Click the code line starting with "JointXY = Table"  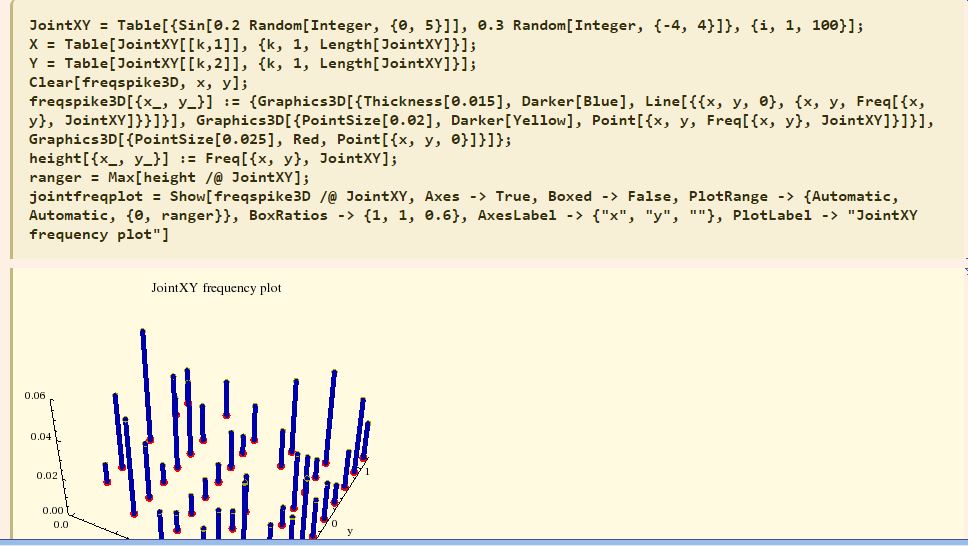pos(446,25)
